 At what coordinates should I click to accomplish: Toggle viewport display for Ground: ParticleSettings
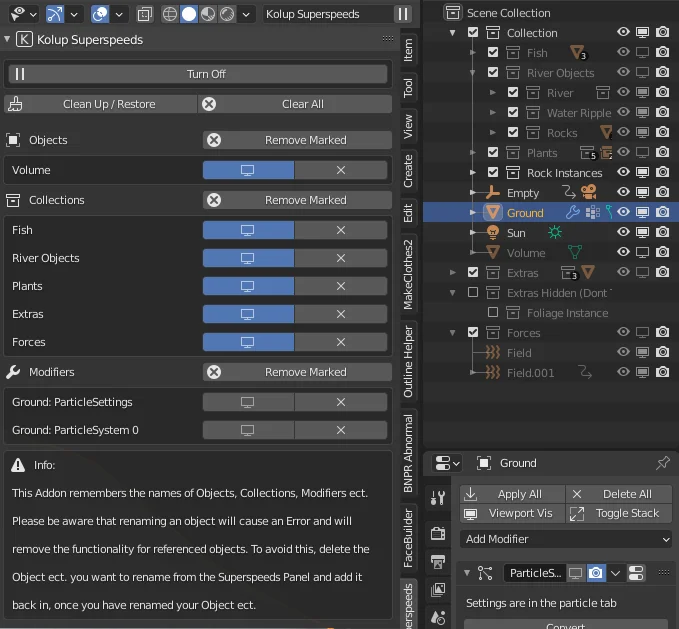[x=248, y=402]
